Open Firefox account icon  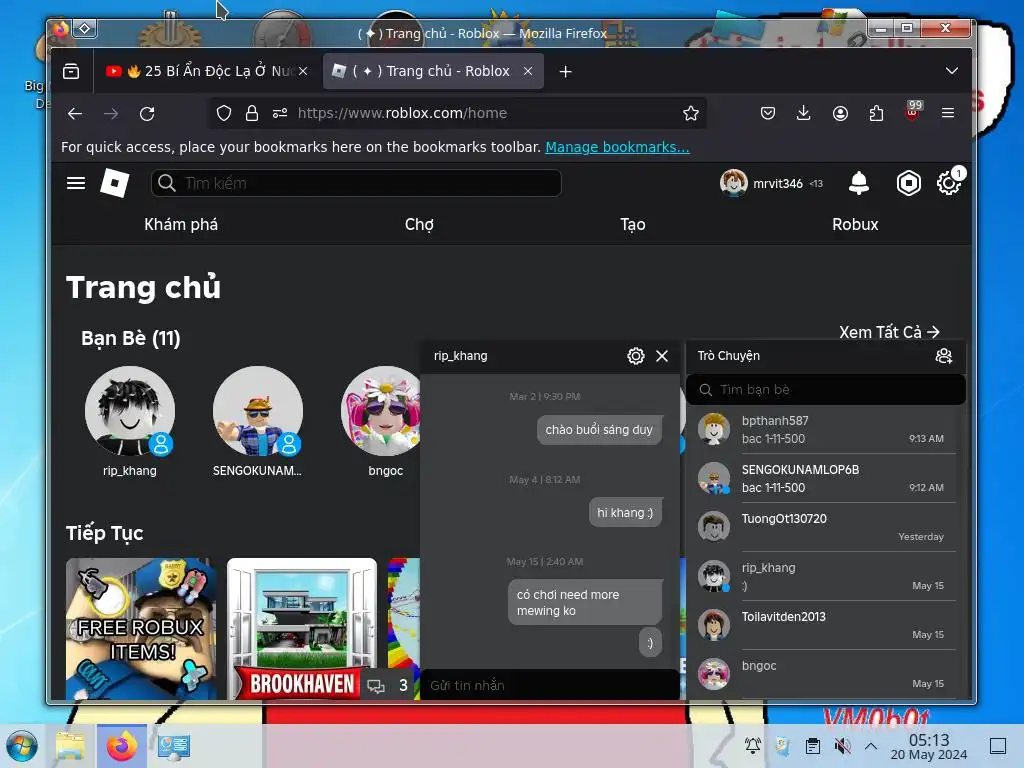(840, 114)
